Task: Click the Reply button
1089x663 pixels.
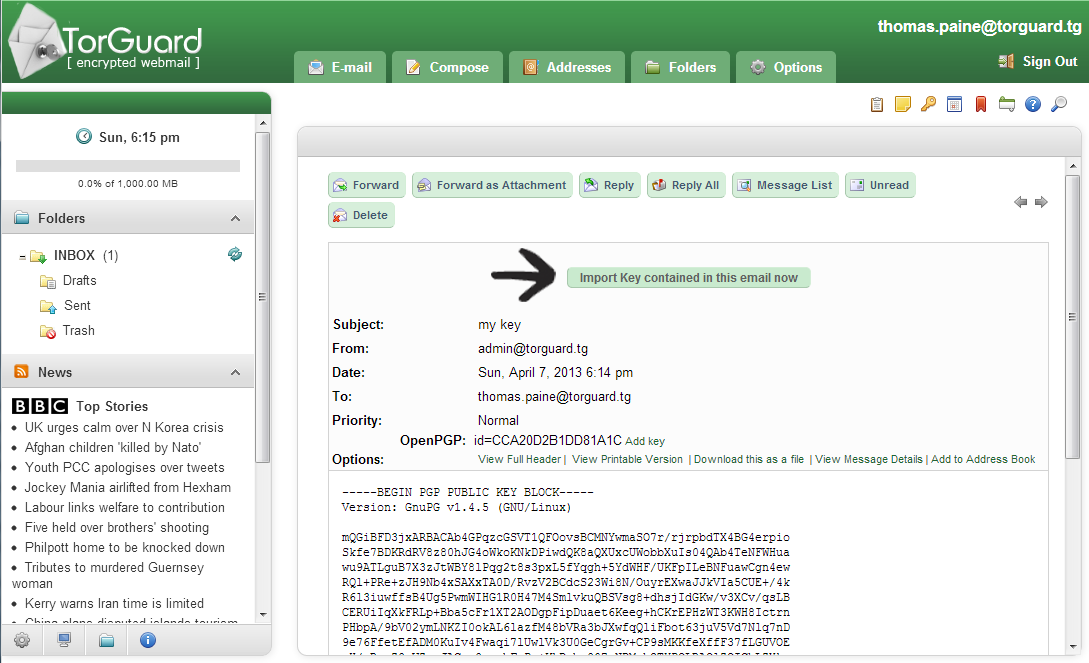Action: pyautogui.click(x=610, y=185)
